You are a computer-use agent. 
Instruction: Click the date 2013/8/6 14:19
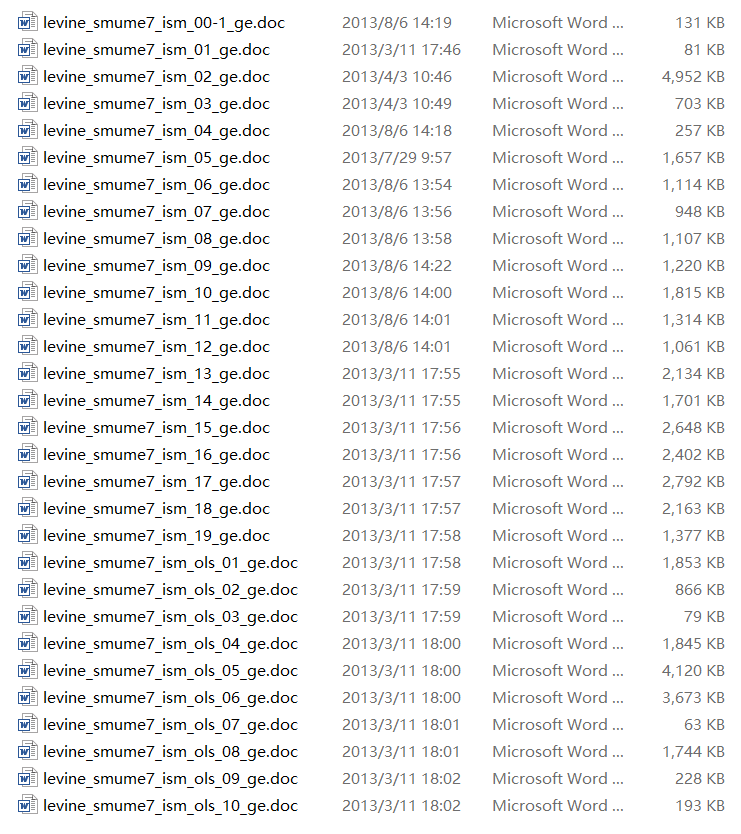[397, 22]
